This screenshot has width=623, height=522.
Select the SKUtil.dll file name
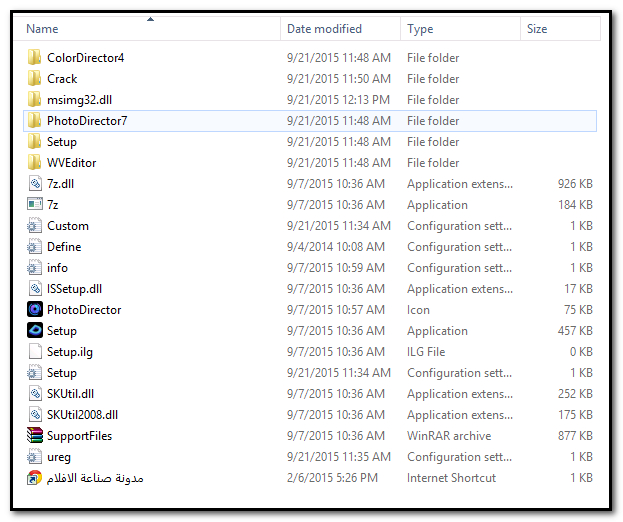pyautogui.click(x=70, y=394)
